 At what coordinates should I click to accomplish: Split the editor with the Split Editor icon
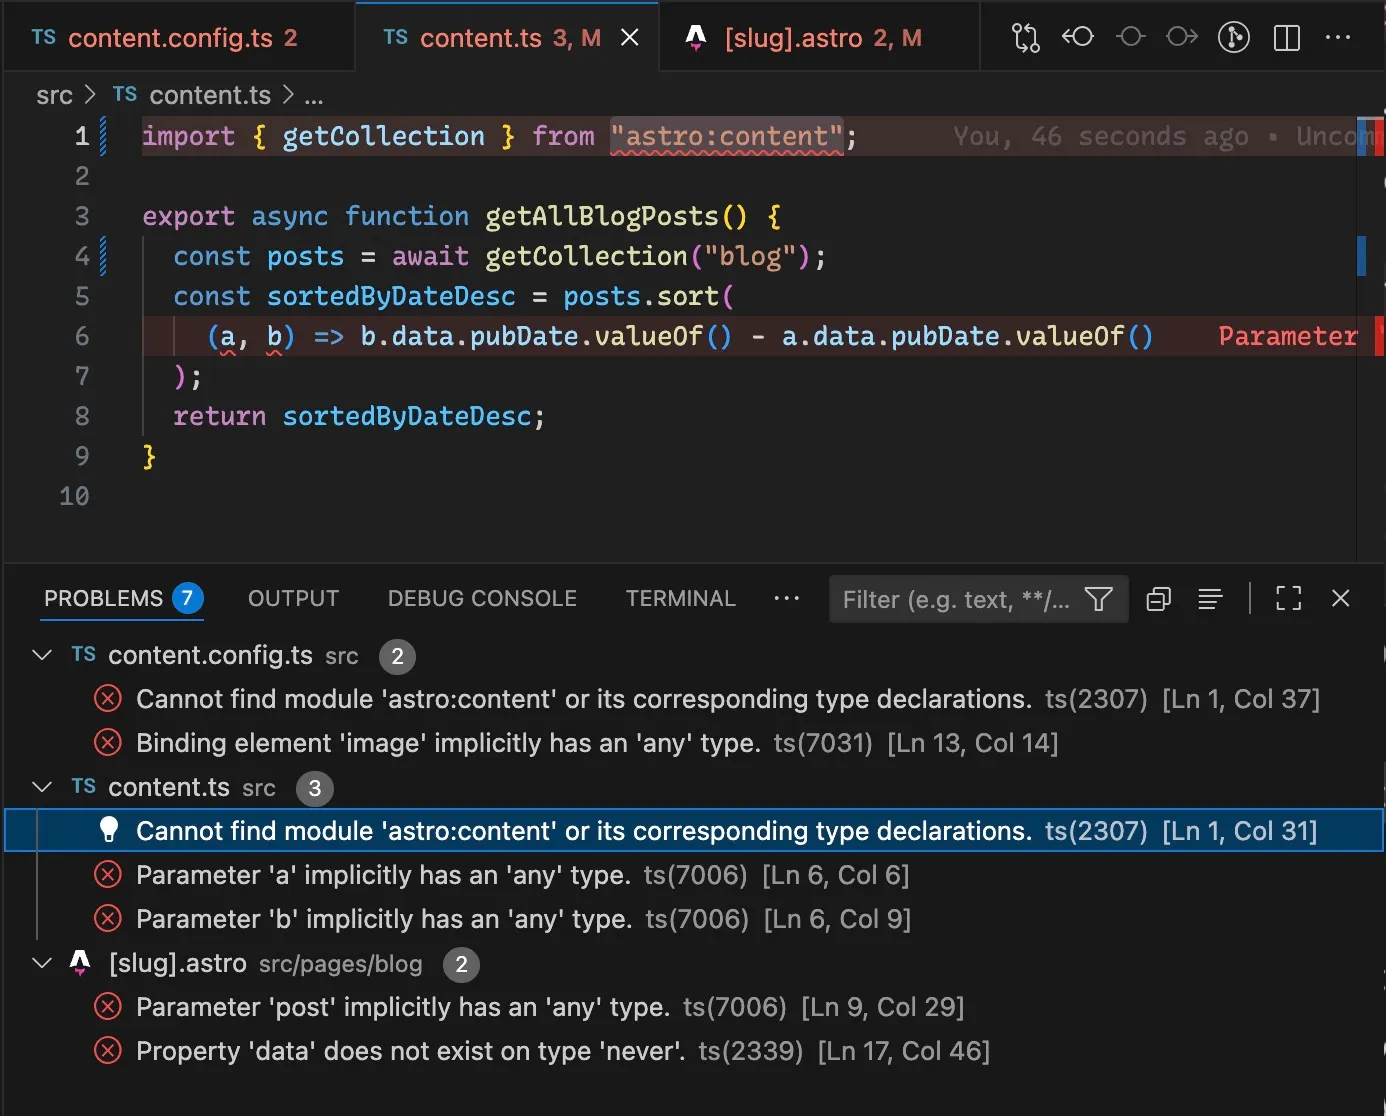click(1286, 37)
